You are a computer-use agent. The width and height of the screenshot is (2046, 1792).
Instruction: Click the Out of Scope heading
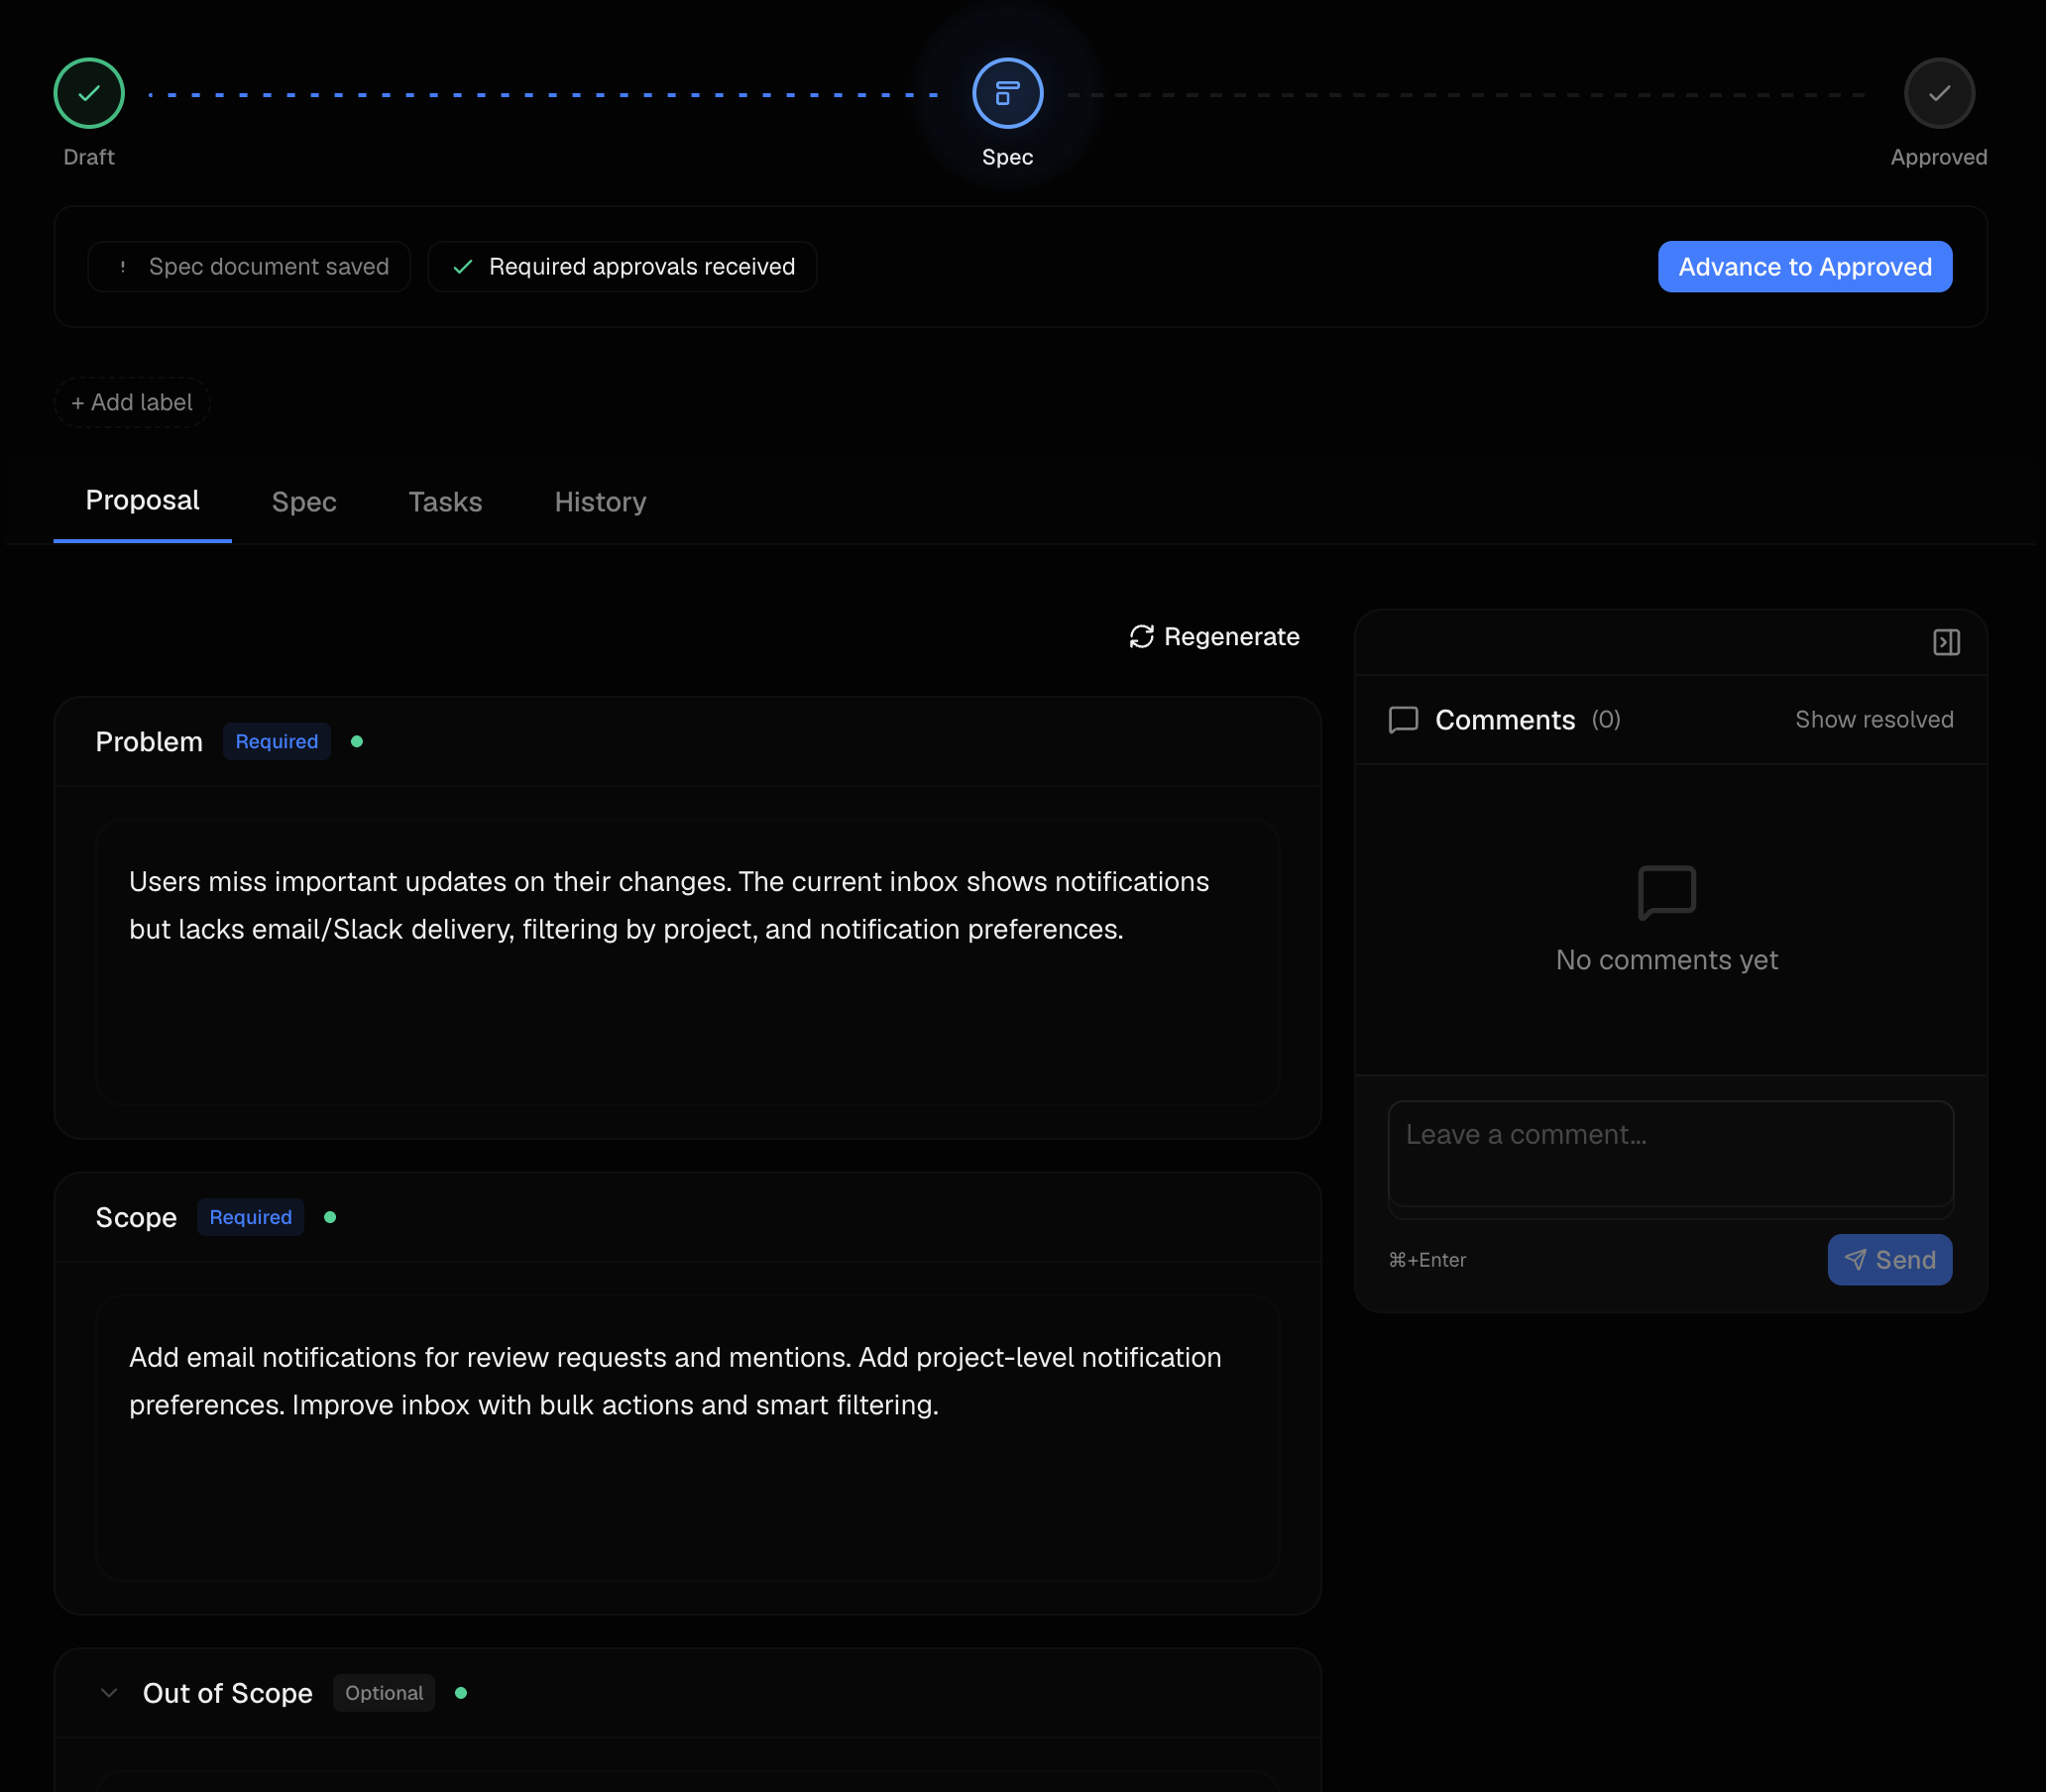(x=228, y=1694)
